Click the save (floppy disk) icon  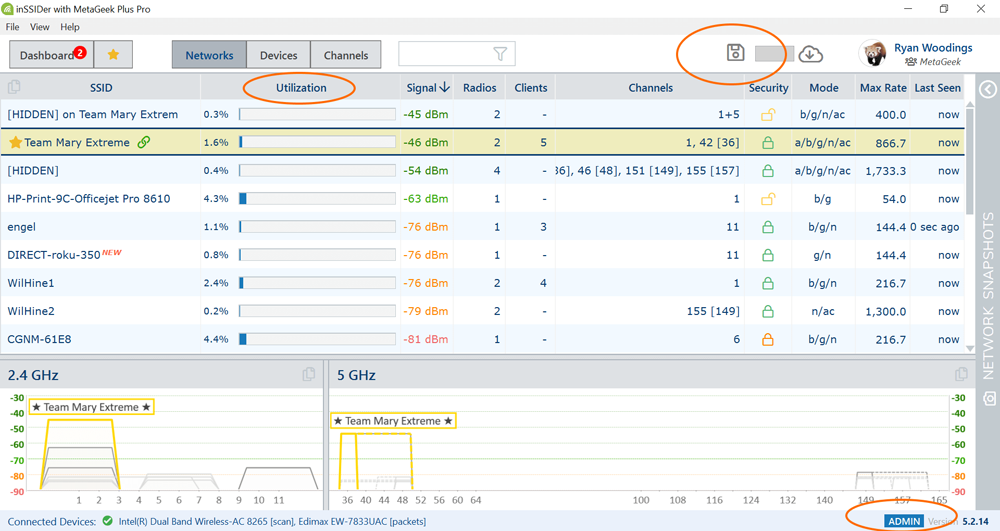(735, 53)
